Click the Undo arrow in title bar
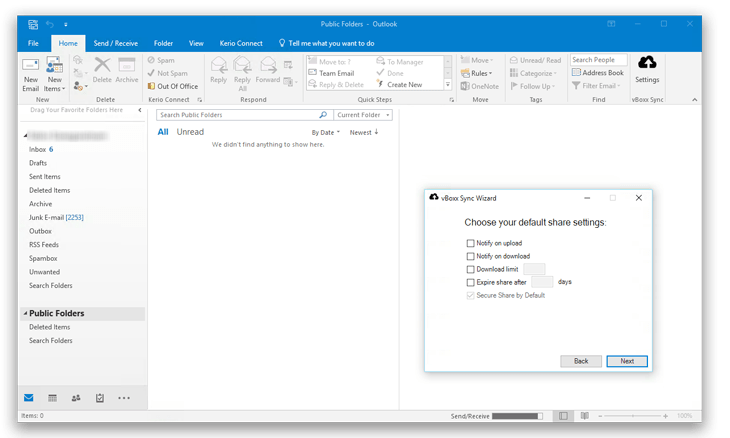The image size is (730, 438). (x=50, y=24)
